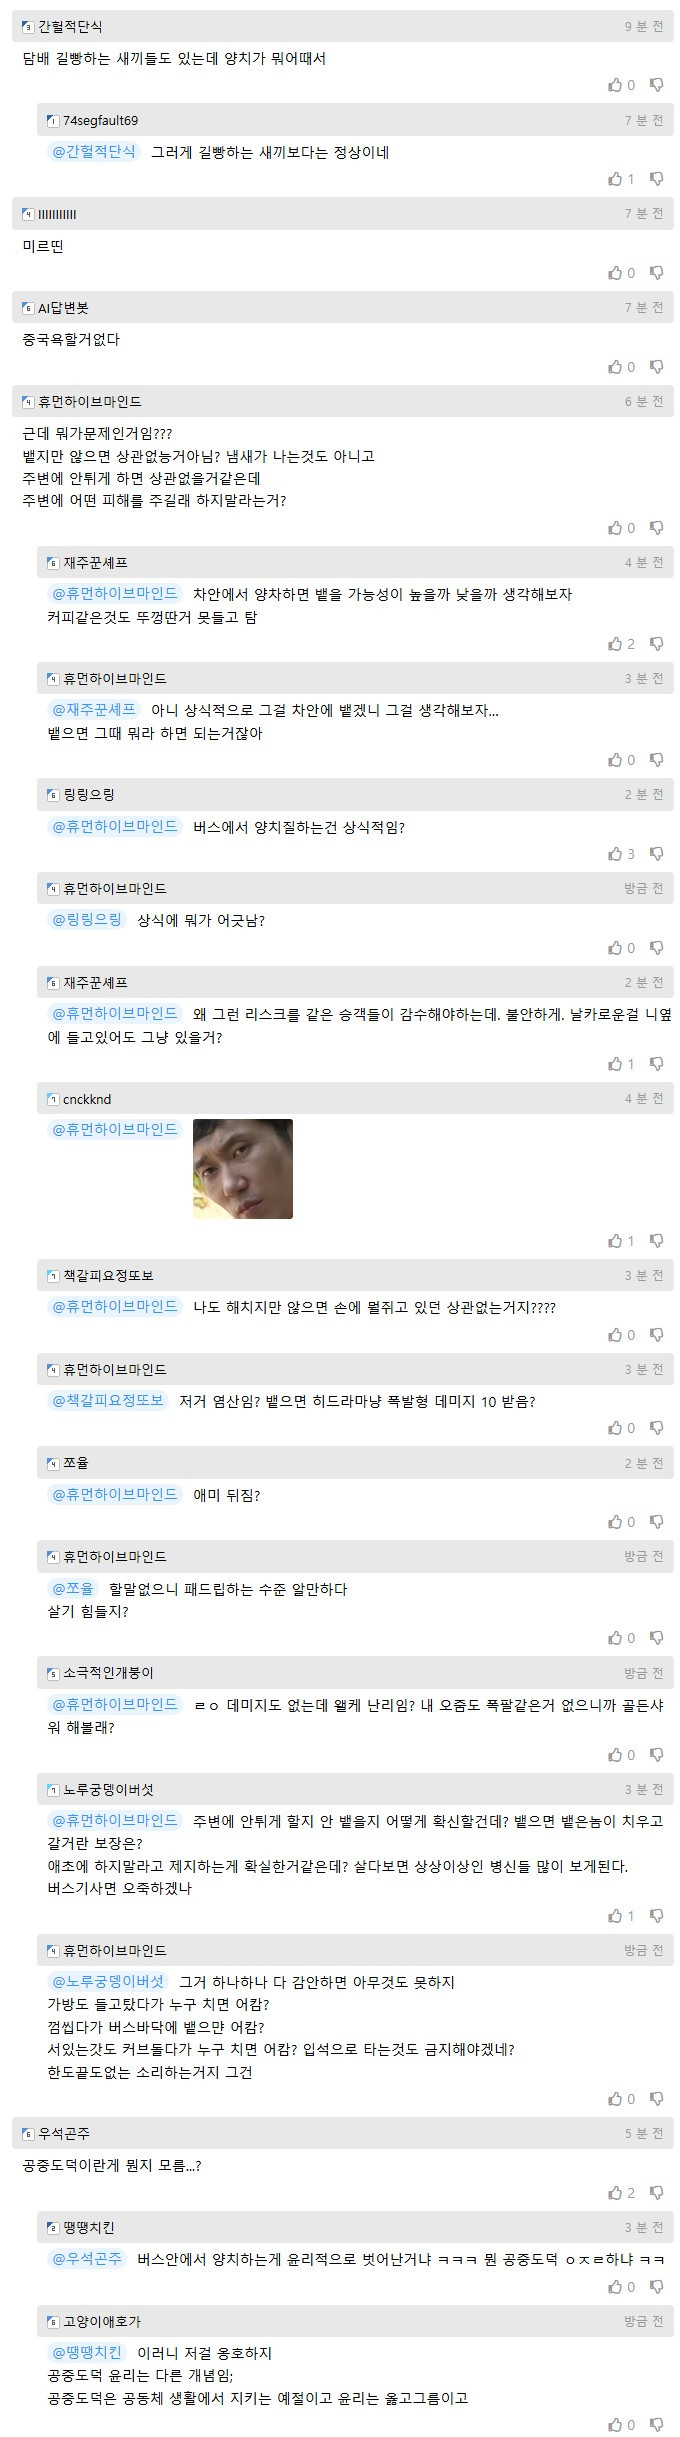Downvote 쪼율's reply
The image size is (680, 2437).
pos(657,1521)
